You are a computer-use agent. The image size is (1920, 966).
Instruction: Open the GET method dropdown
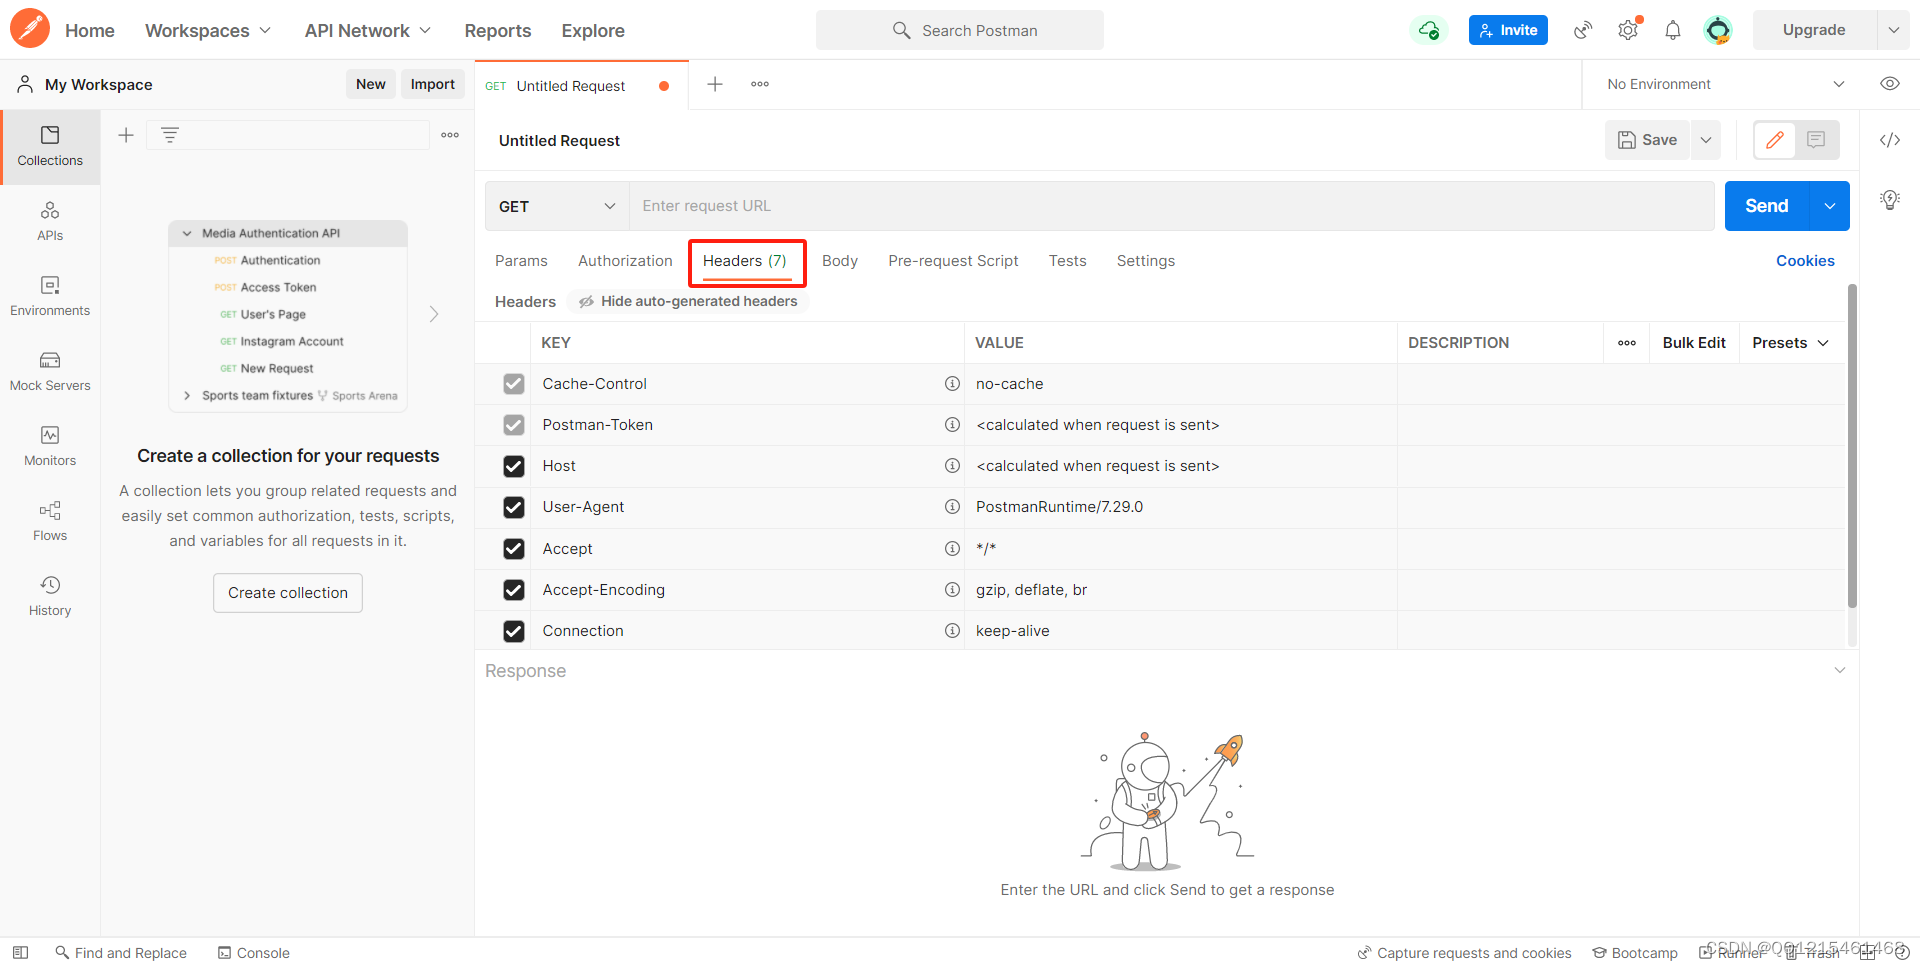(557, 206)
